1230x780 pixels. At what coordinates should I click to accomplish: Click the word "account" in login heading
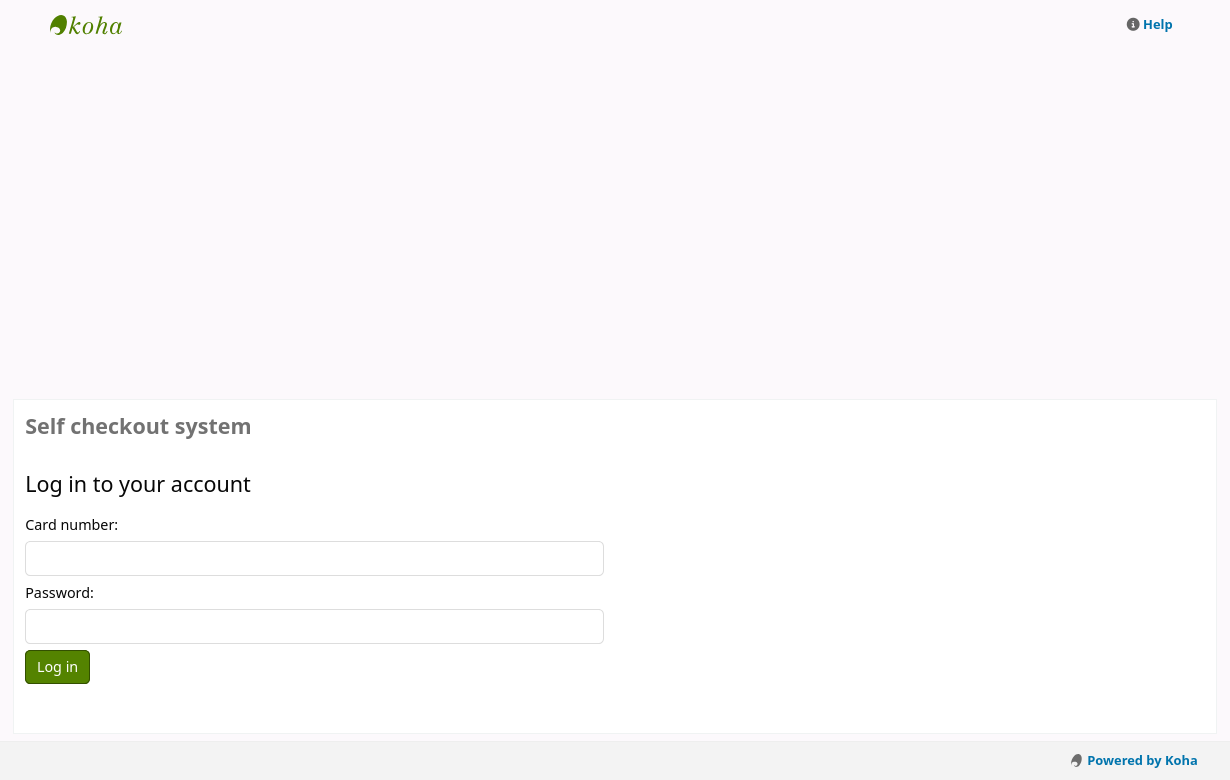pyautogui.click(x=210, y=485)
